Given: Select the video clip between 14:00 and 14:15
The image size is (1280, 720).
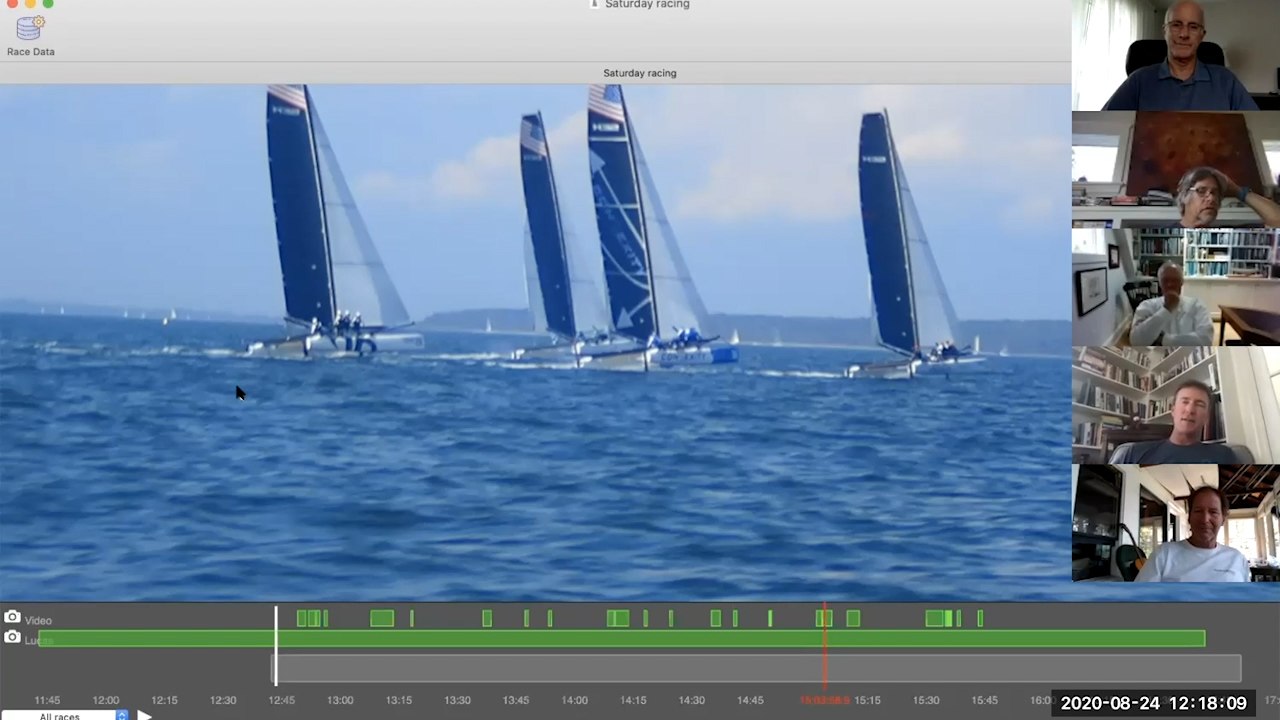Looking at the screenshot, I should pos(618,619).
